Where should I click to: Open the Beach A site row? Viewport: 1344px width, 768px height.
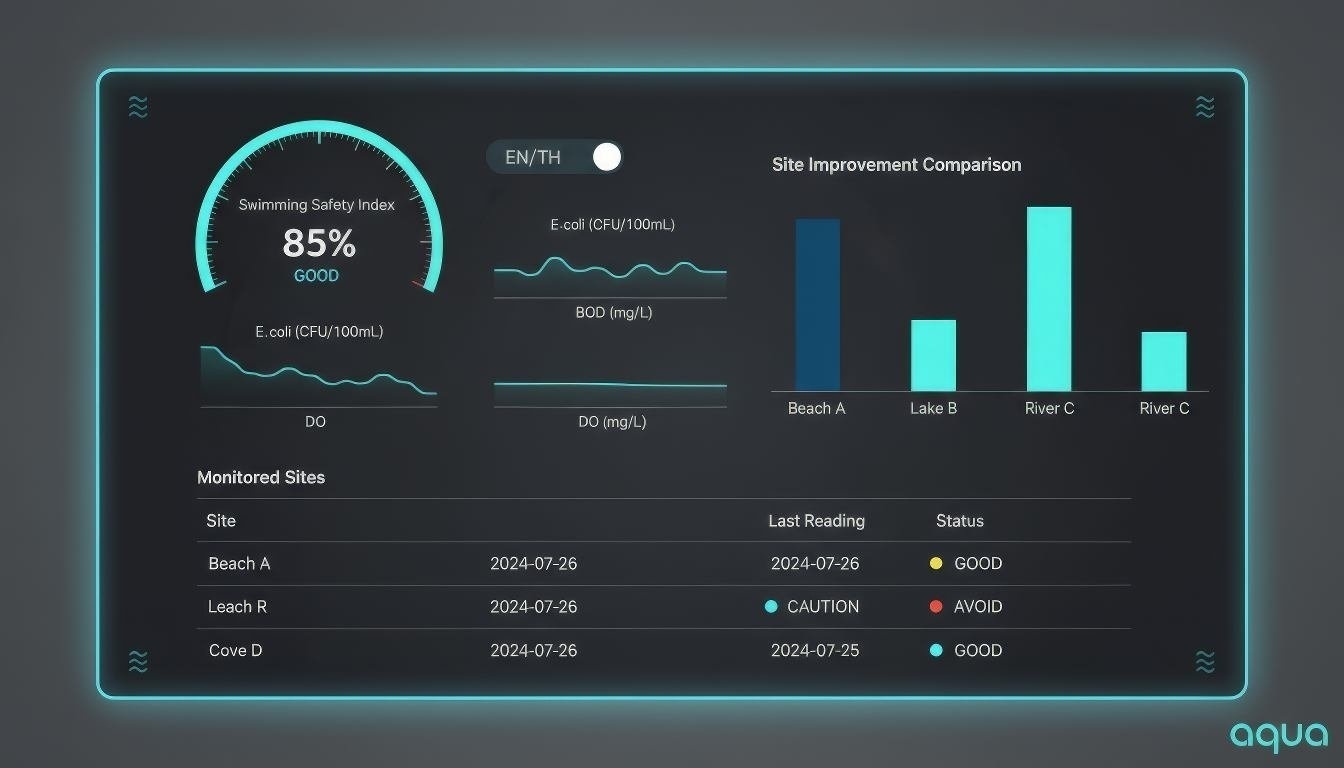239,564
